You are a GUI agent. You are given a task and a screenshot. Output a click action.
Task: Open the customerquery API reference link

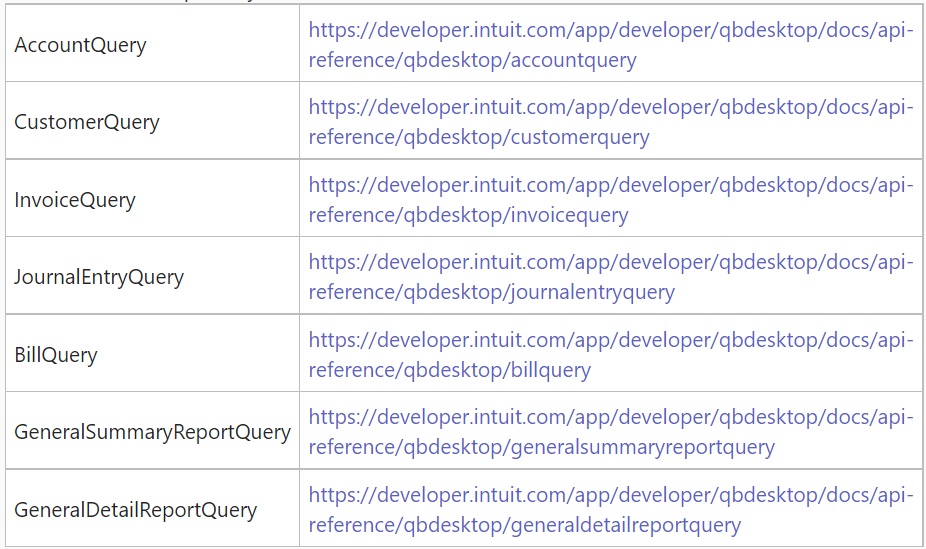point(611,122)
